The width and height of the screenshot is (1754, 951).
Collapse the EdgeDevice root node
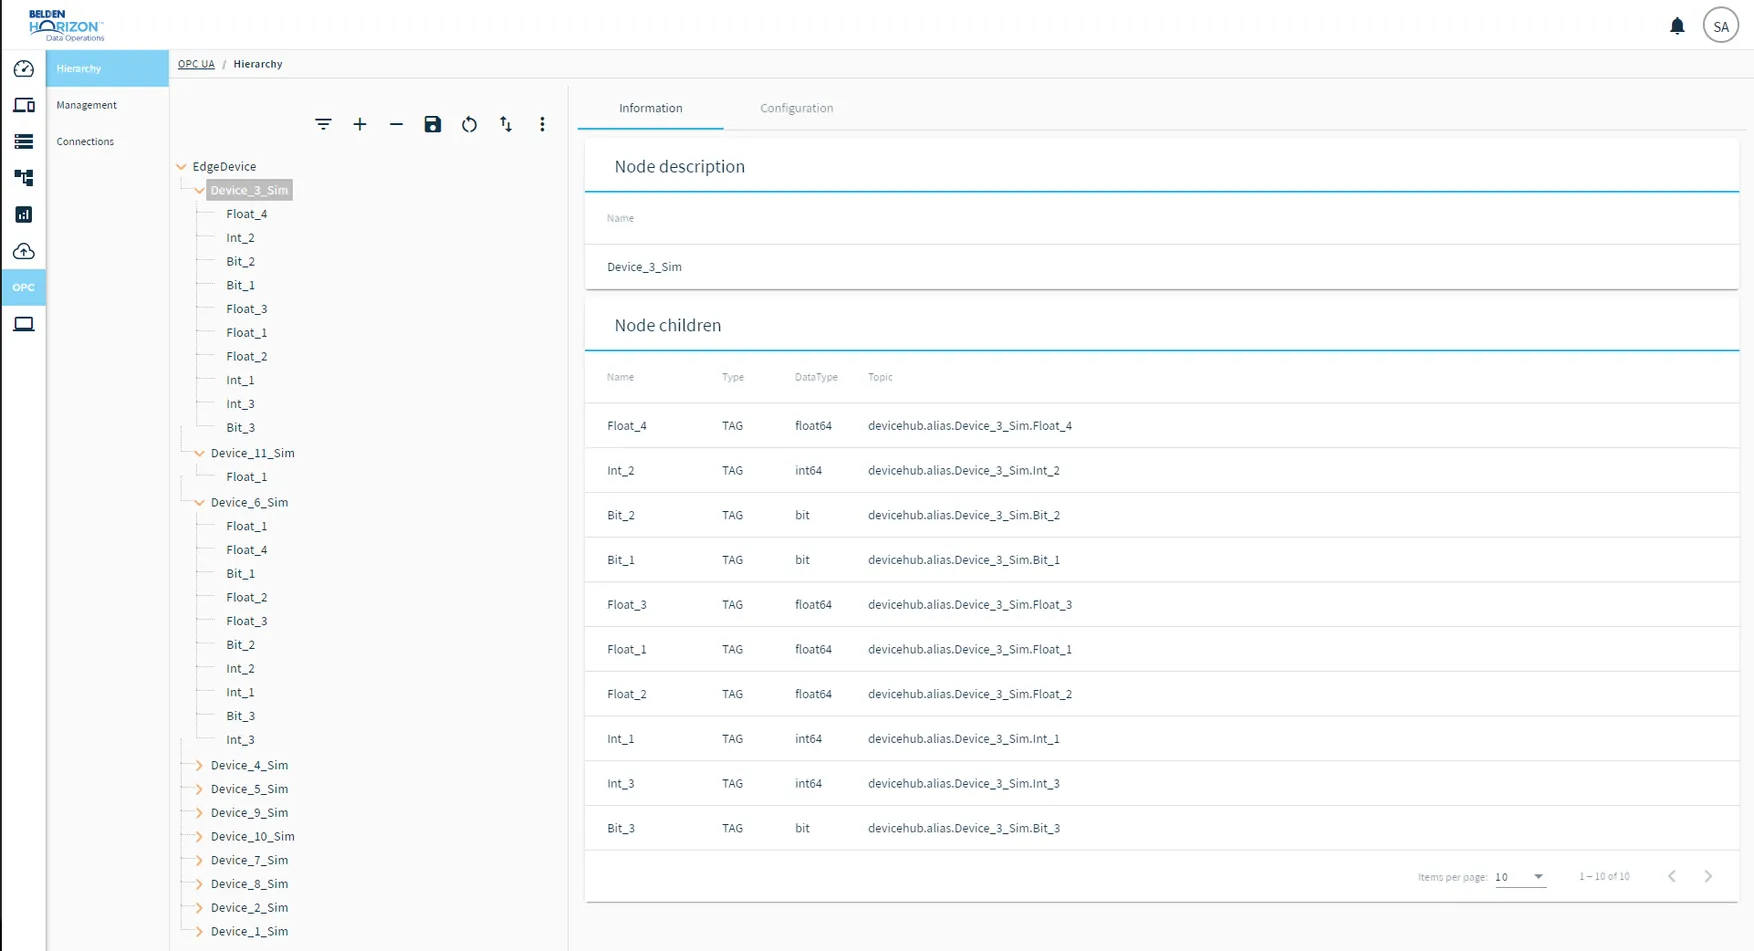181,167
